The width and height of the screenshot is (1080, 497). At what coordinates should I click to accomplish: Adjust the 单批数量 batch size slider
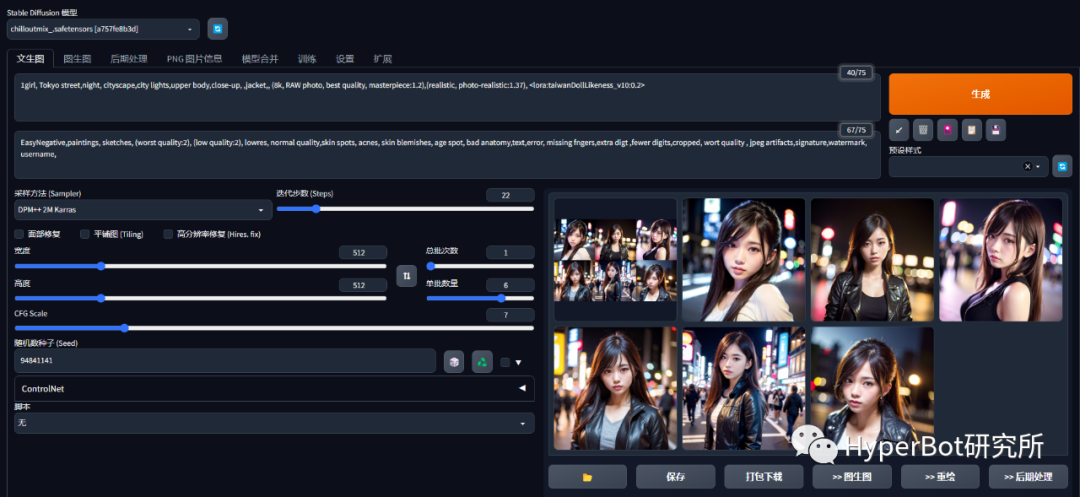click(480, 298)
